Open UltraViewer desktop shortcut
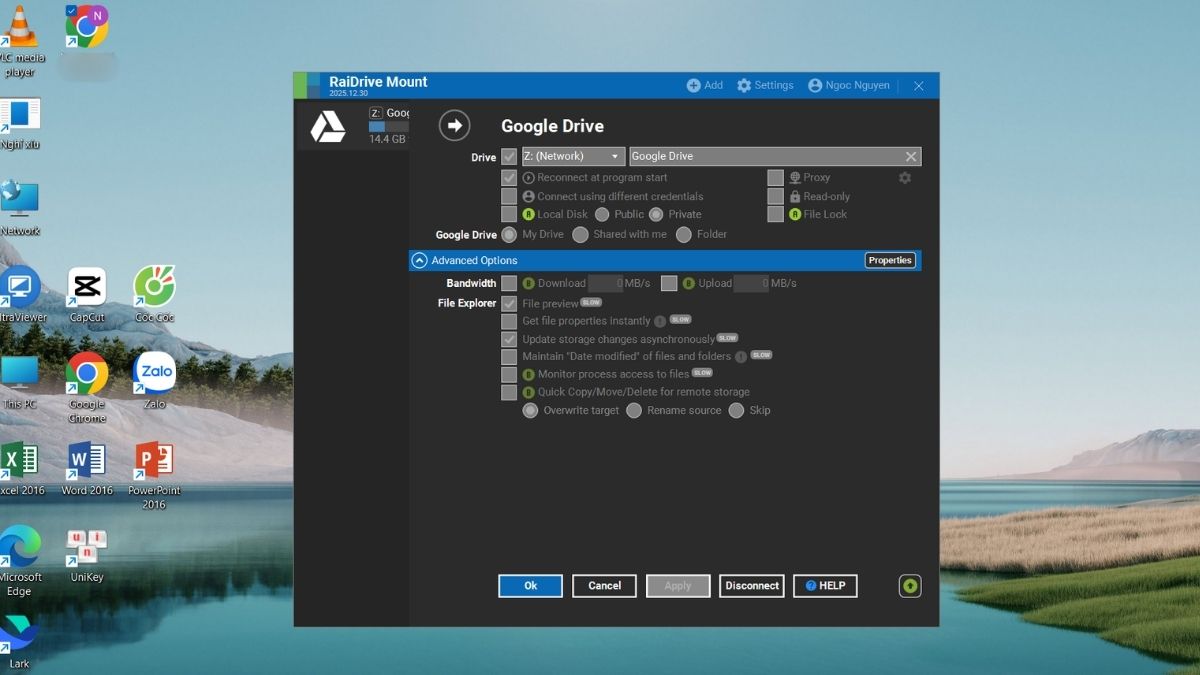Image resolution: width=1200 pixels, height=675 pixels. pyautogui.click(x=21, y=294)
